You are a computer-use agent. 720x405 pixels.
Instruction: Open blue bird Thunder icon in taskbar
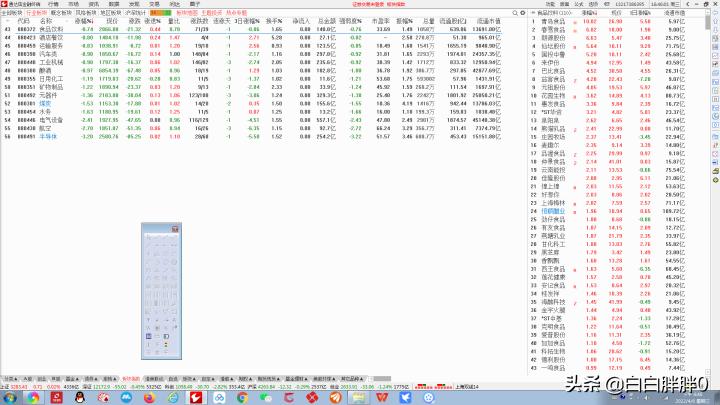405,397
